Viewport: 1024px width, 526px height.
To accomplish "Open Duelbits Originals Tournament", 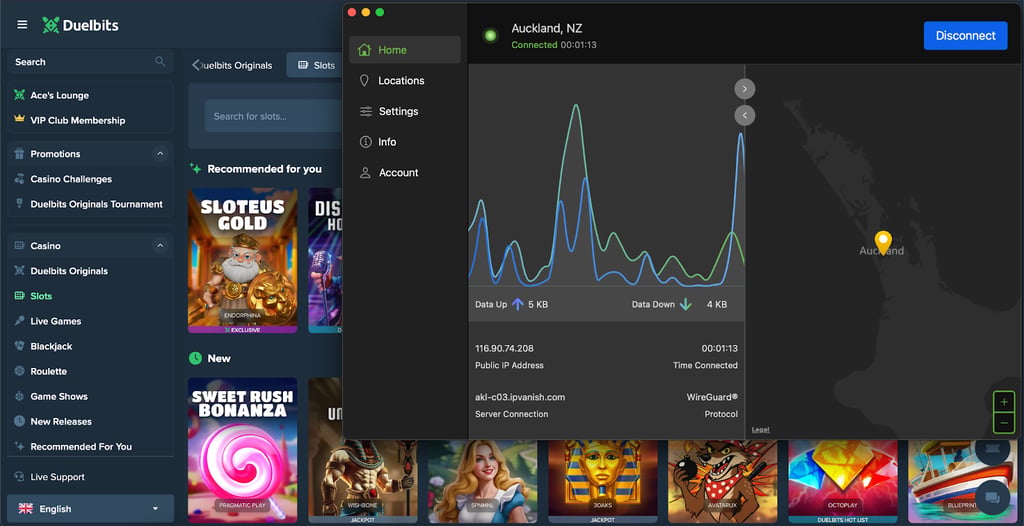I will [x=90, y=204].
